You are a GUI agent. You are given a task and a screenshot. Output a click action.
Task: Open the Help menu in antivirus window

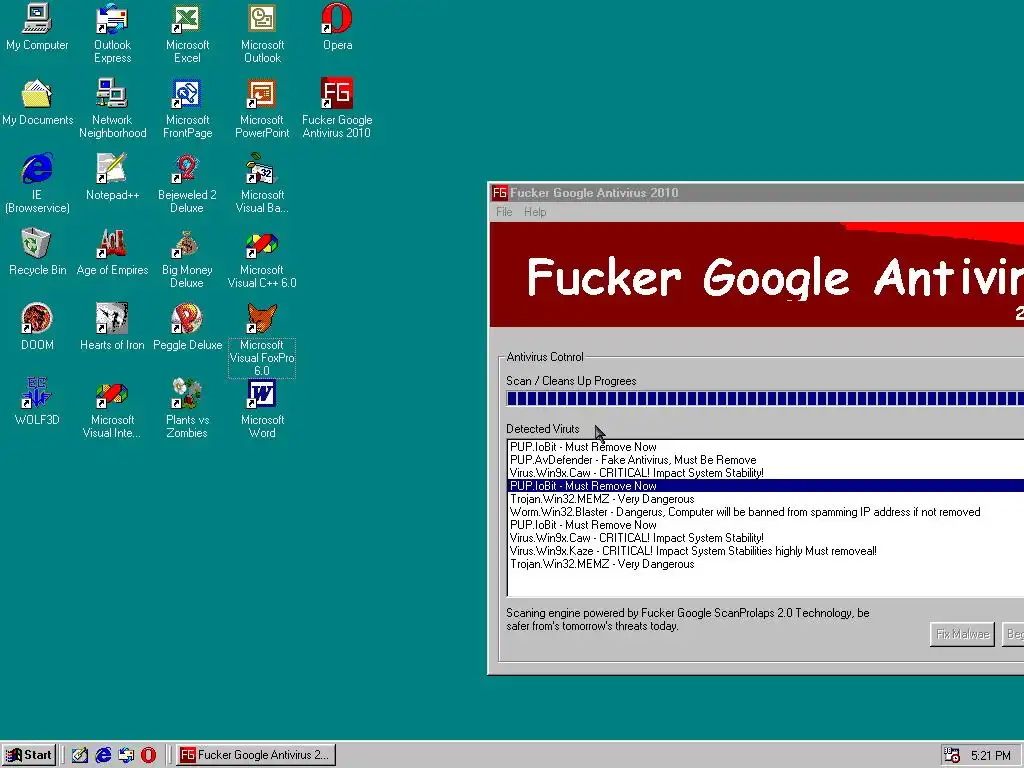click(535, 212)
